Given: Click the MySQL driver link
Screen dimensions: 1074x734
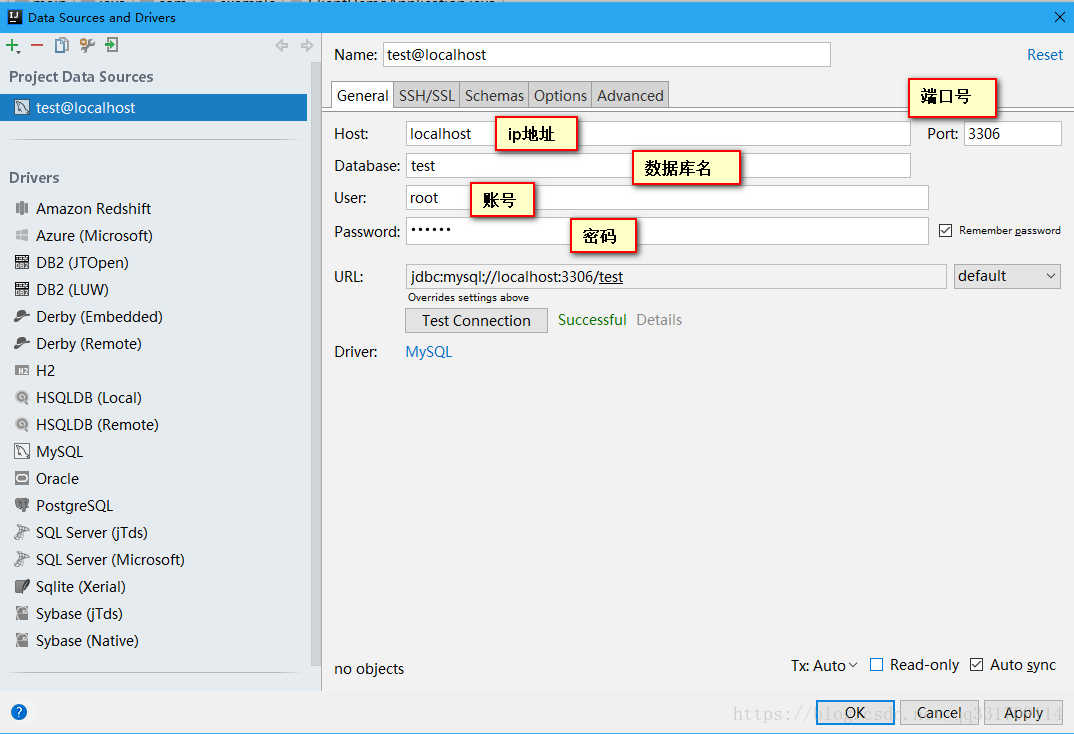Looking at the screenshot, I should point(429,352).
